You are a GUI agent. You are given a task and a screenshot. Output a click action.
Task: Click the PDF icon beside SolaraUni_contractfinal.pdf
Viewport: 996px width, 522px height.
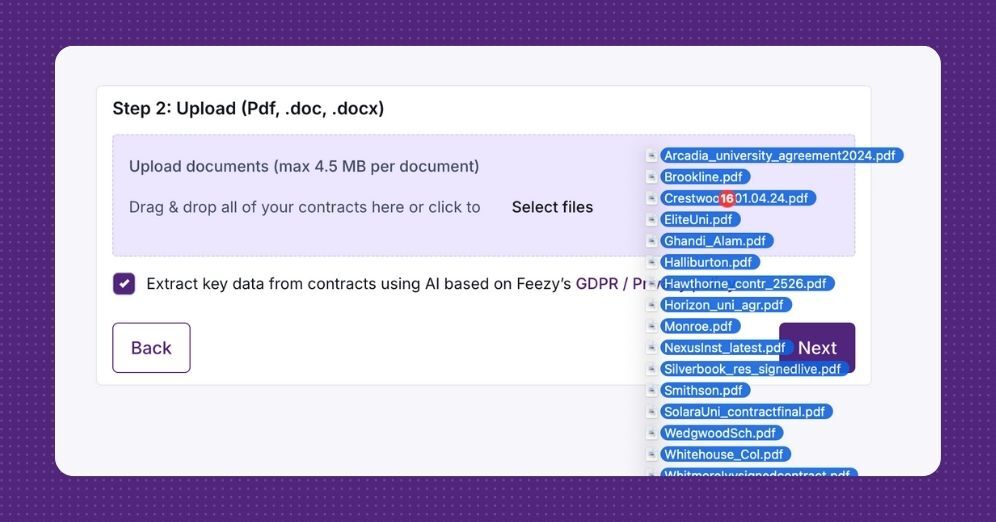pos(651,412)
